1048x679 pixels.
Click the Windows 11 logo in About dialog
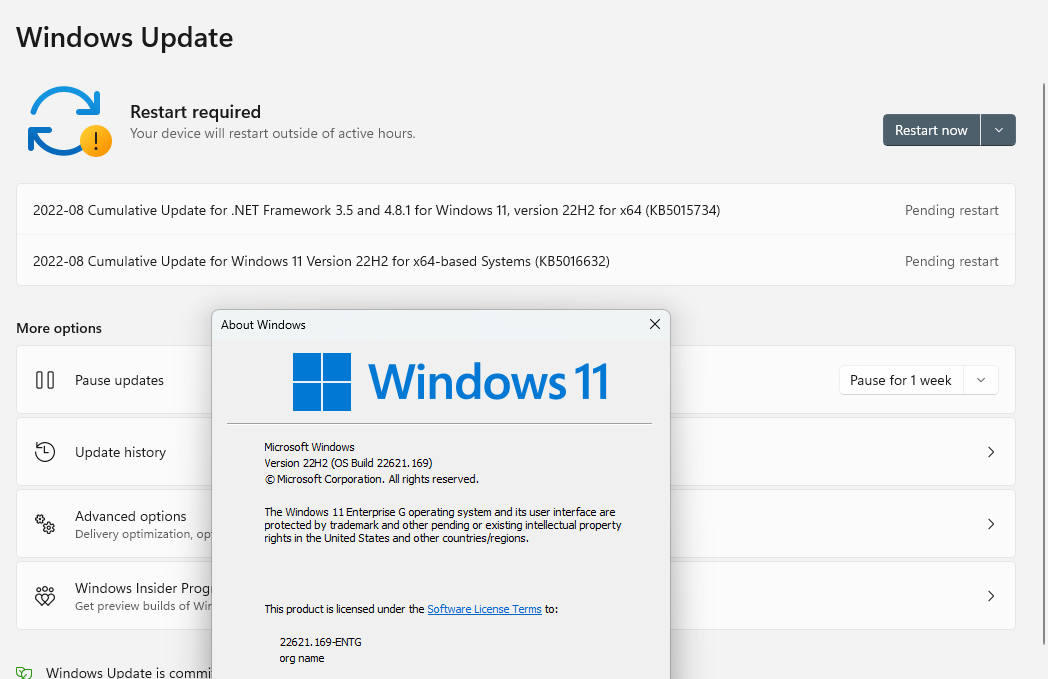pyautogui.click(x=450, y=382)
